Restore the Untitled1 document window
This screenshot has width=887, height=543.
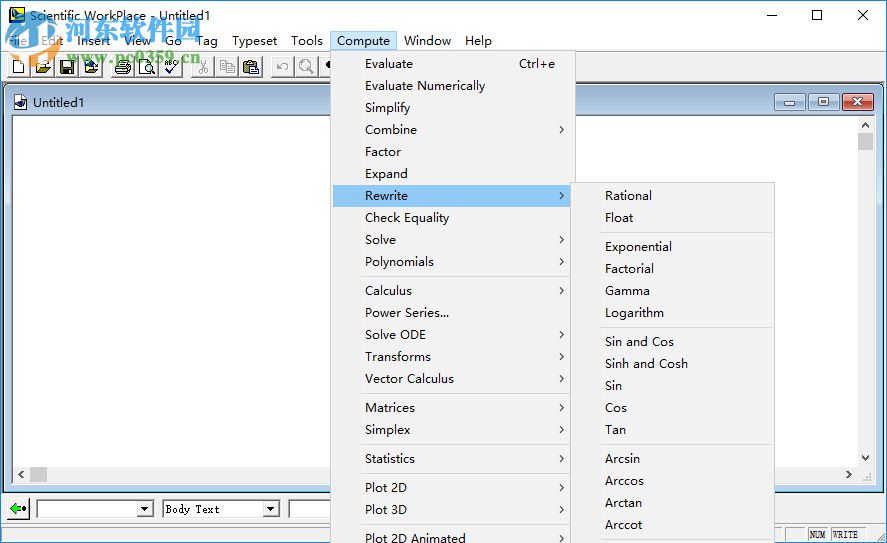coord(824,102)
